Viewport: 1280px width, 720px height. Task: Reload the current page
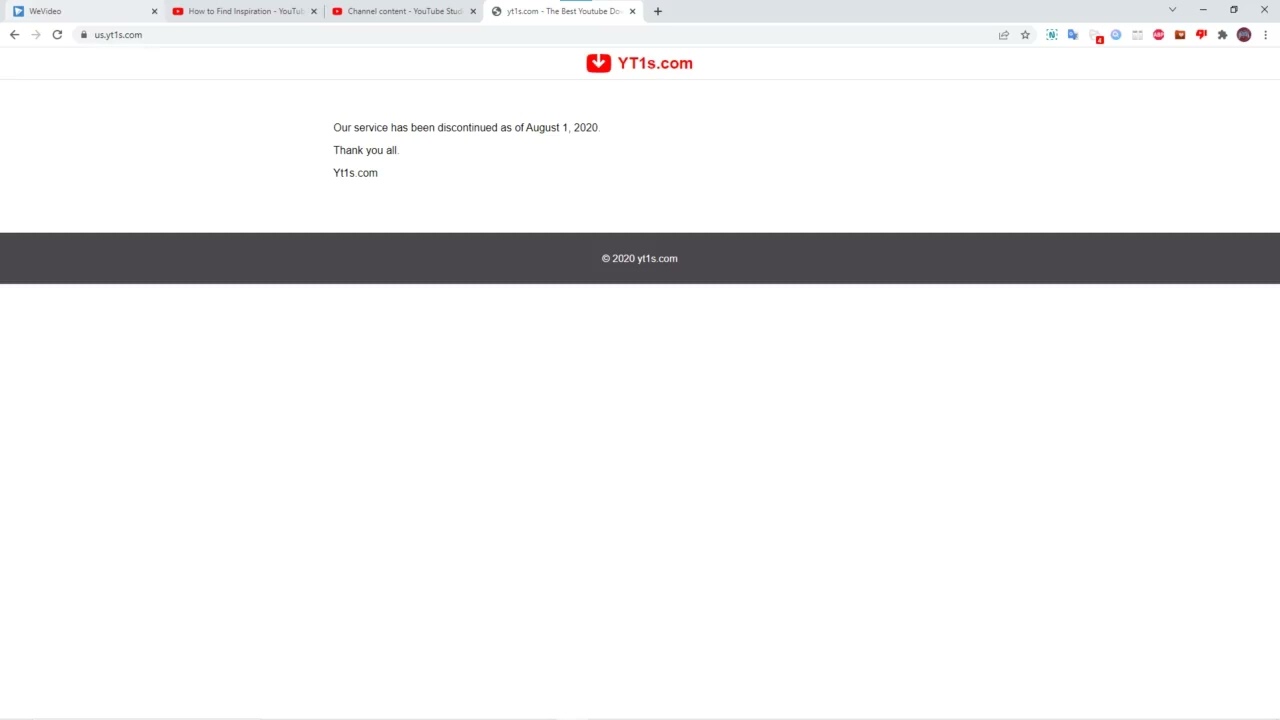coord(57,35)
